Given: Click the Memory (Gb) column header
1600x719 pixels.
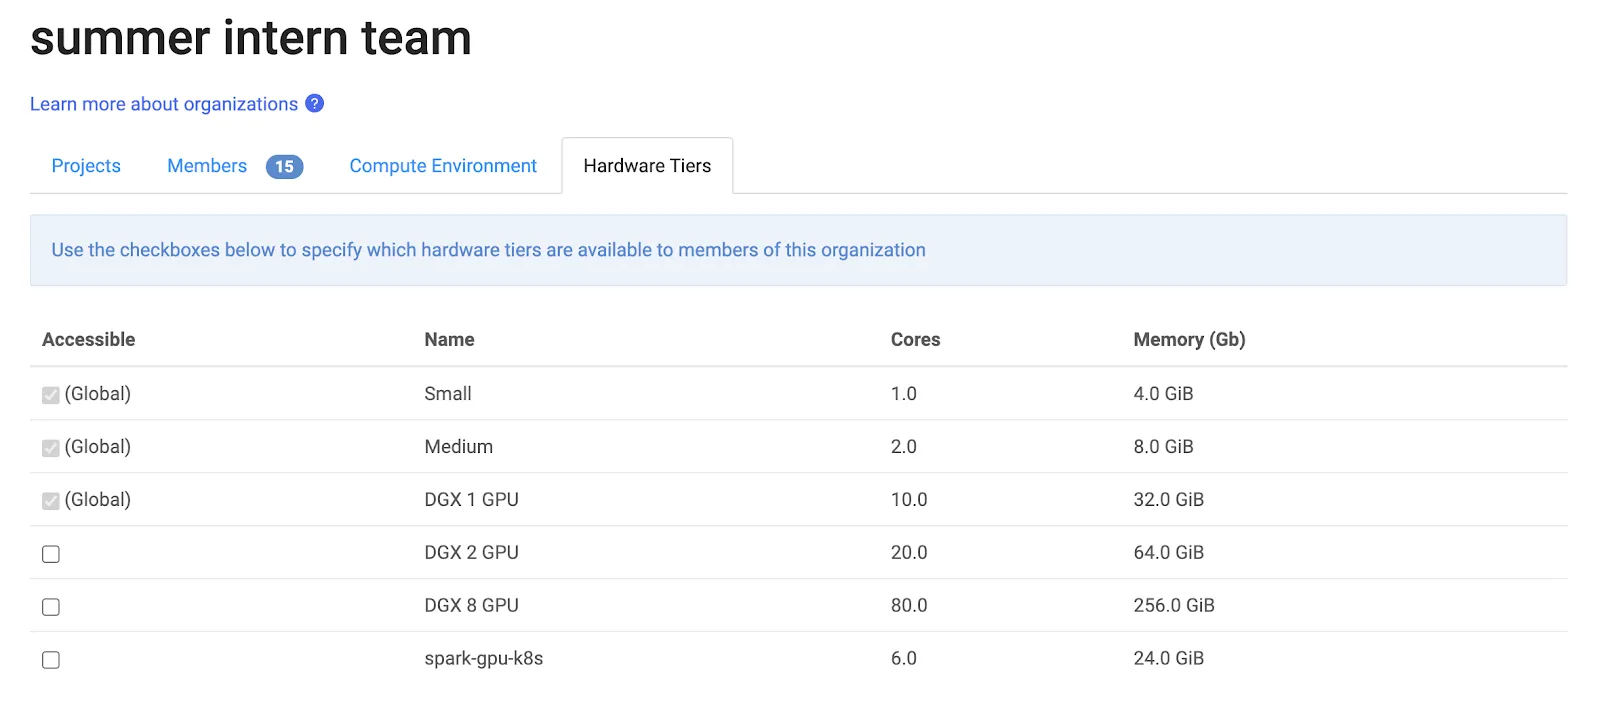Looking at the screenshot, I should [x=1189, y=340].
